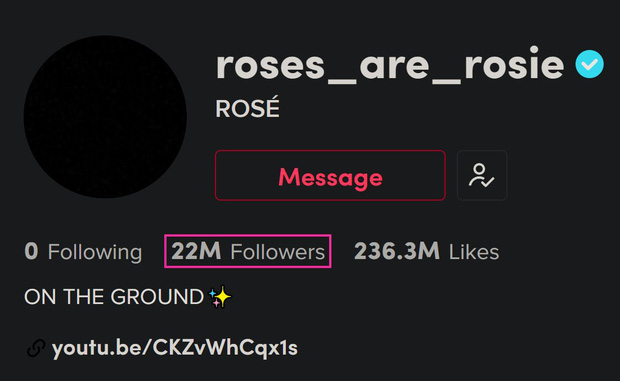The height and width of the screenshot is (381, 620).
Task: Click the word Following in the stats
Action: [x=95, y=253]
